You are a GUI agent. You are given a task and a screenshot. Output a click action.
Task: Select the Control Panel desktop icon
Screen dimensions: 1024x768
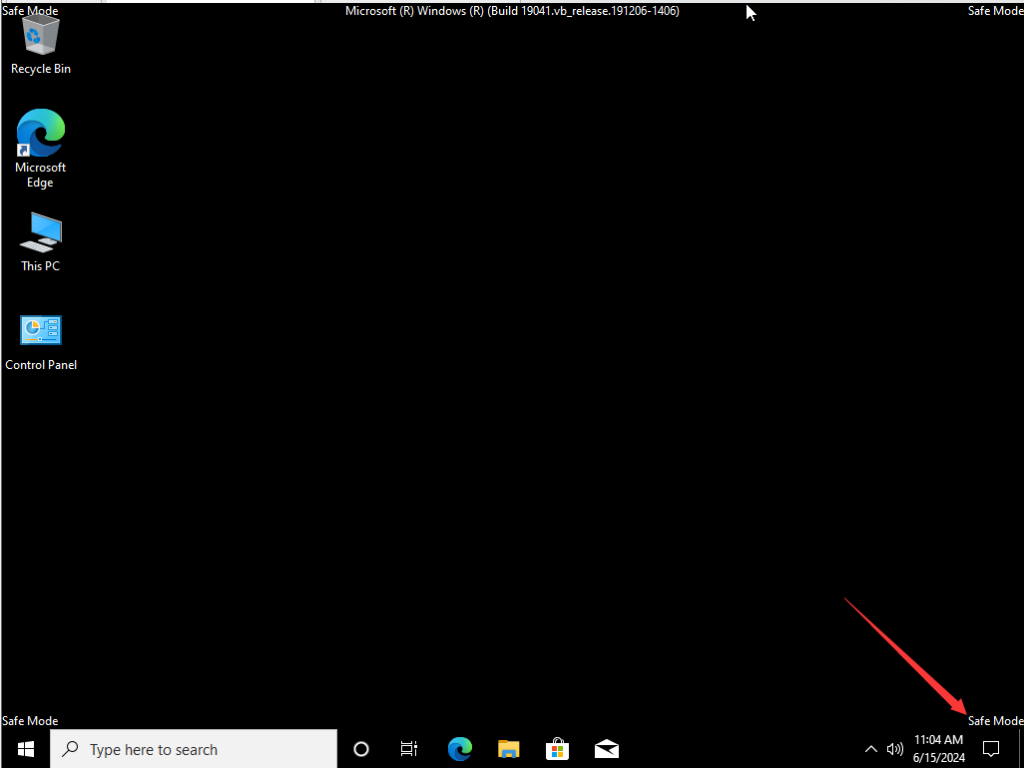click(40, 343)
